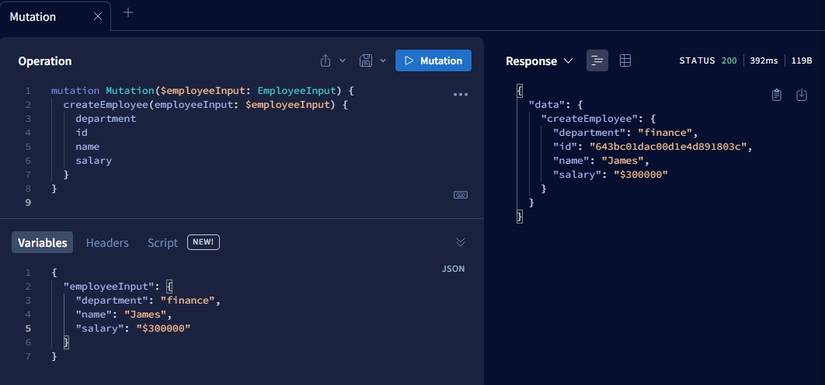
Task: Click line number 9 in operation editor
Action: (x=28, y=202)
